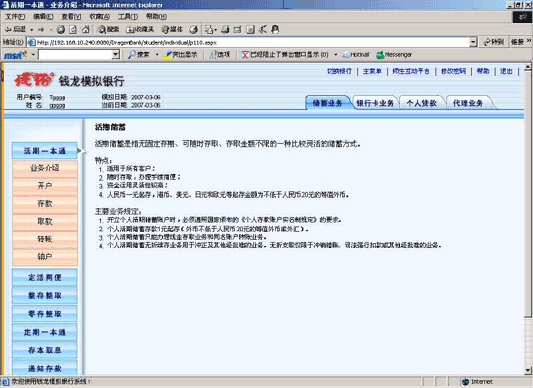The image size is (533, 388).
Task: Click the MSN toolbar search input field
Action: [75, 55]
